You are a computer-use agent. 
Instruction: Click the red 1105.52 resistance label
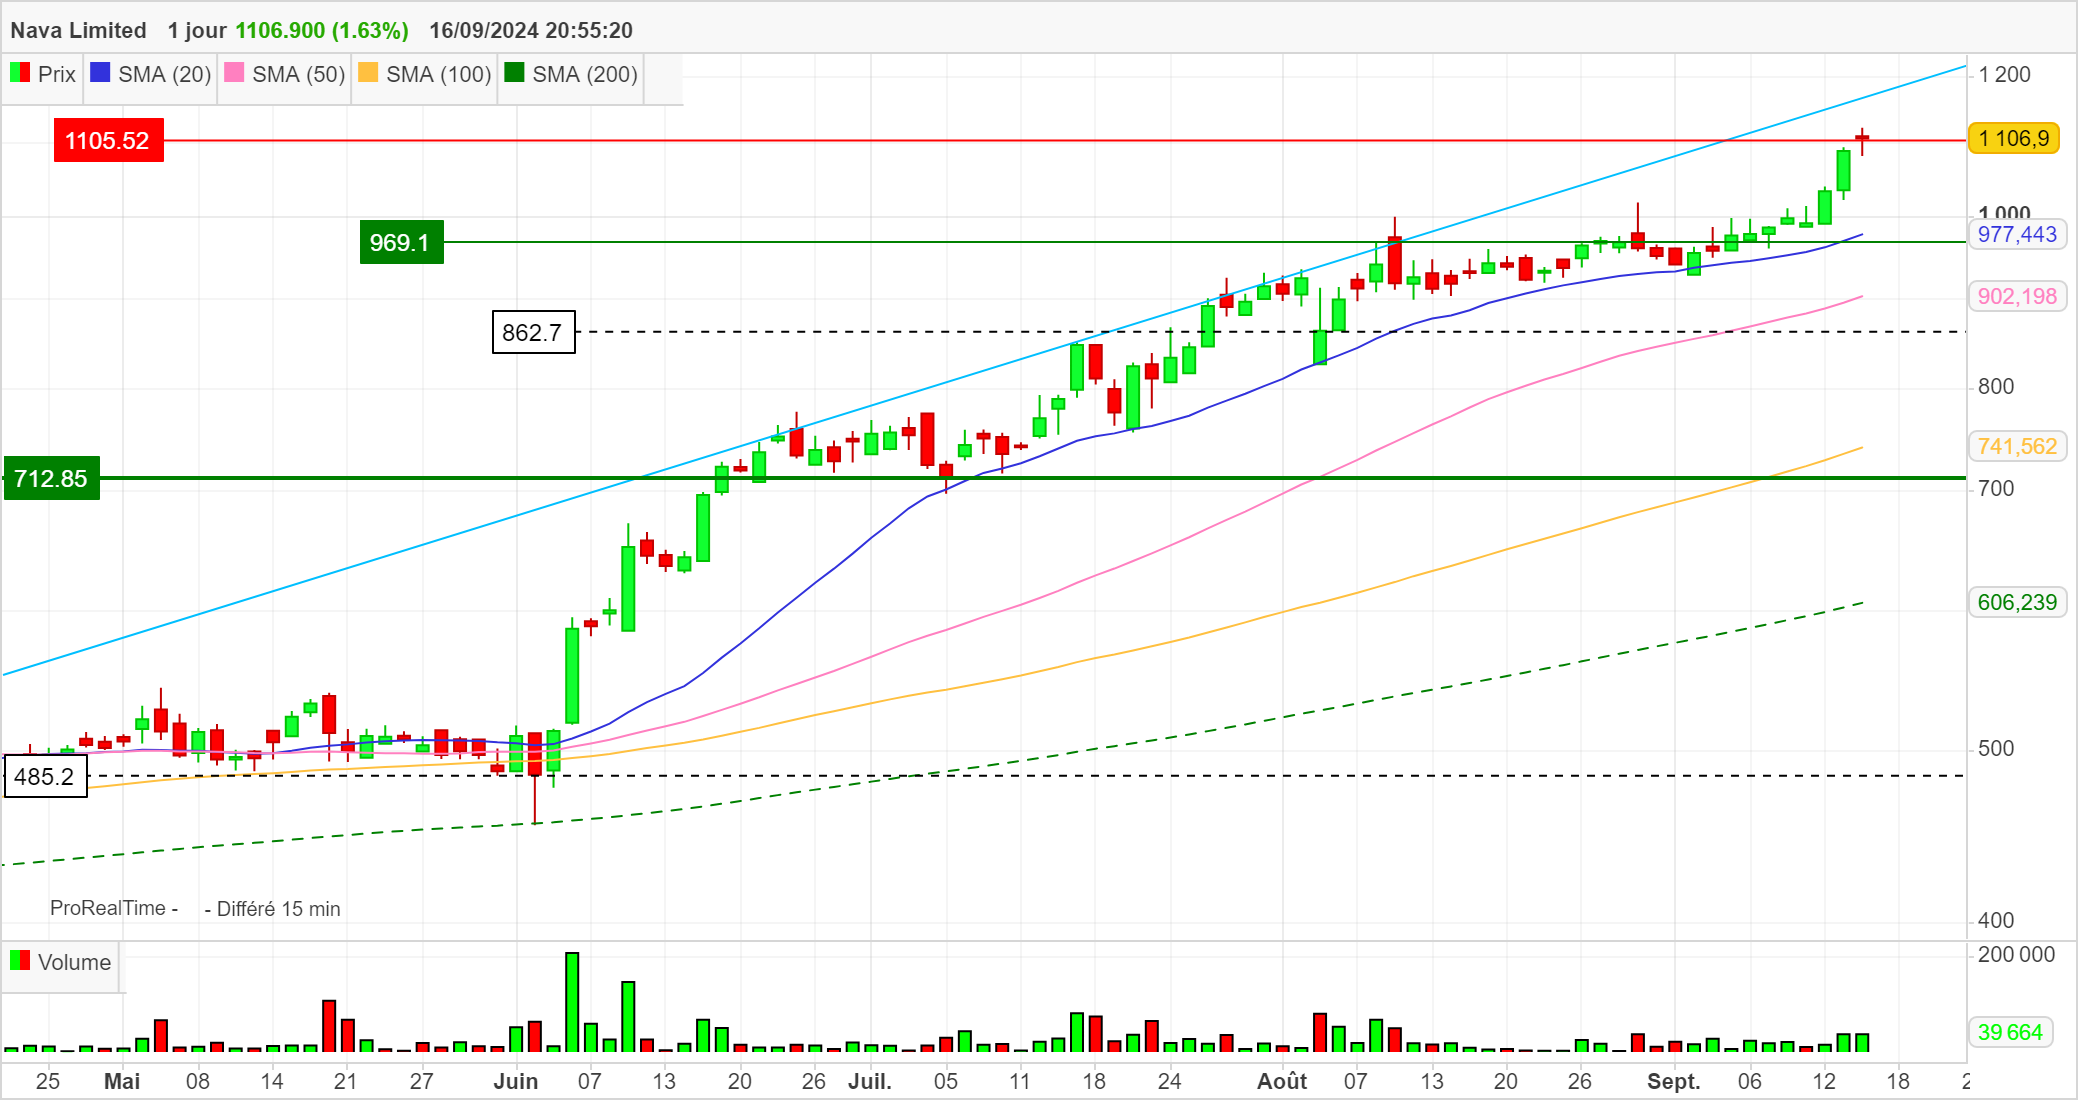pos(108,140)
